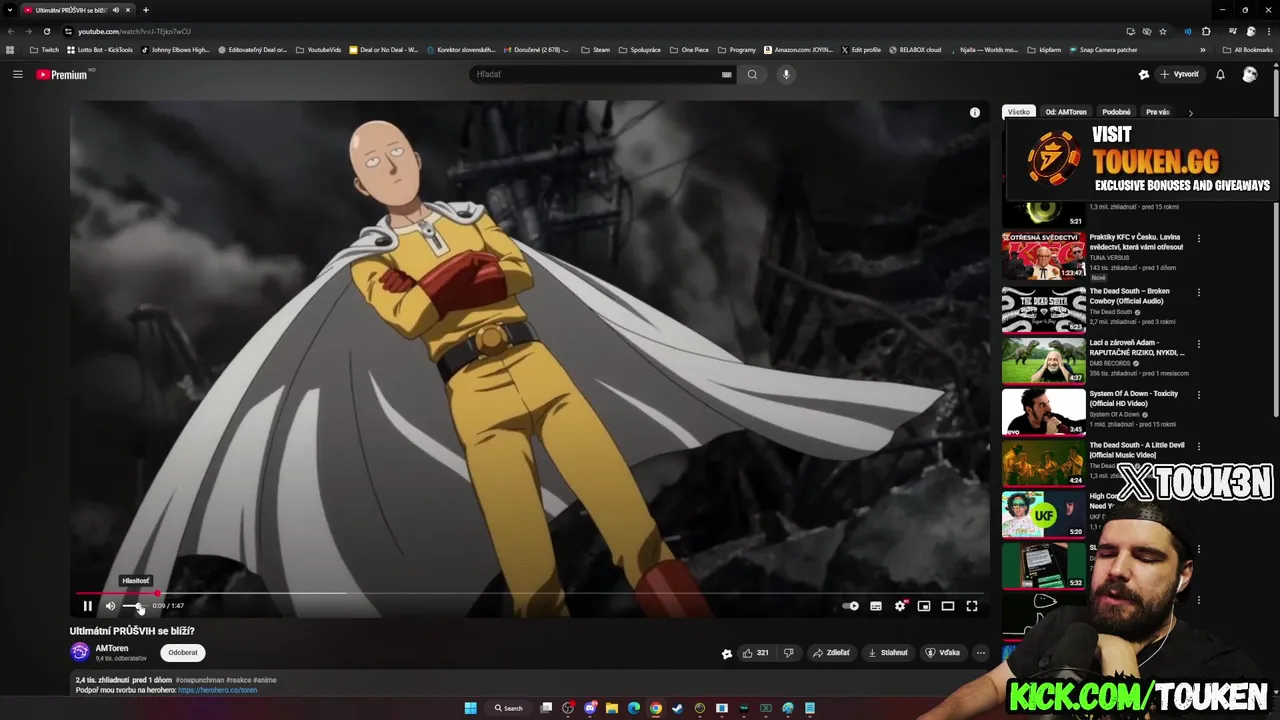Mute the tab using tab audio icon
Viewport: 1280px width, 720px height.
[x=115, y=10]
